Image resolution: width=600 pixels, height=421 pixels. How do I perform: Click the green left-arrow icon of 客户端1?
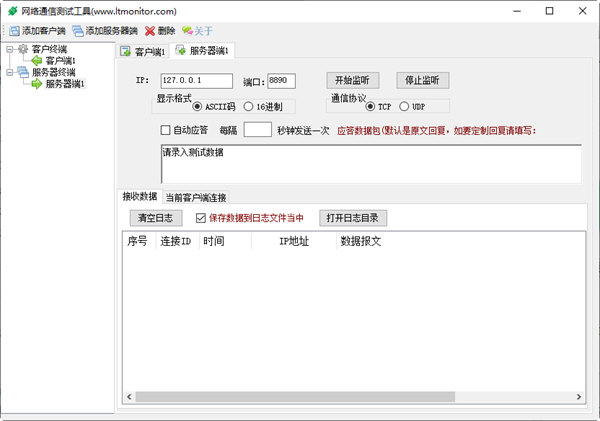tap(37, 60)
